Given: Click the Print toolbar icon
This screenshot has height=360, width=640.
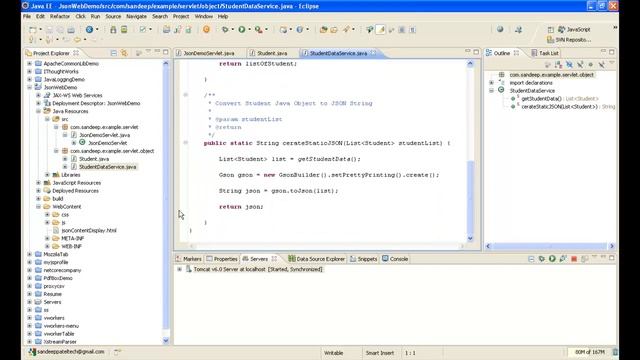Looking at the screenshot, I should (71, 29).
